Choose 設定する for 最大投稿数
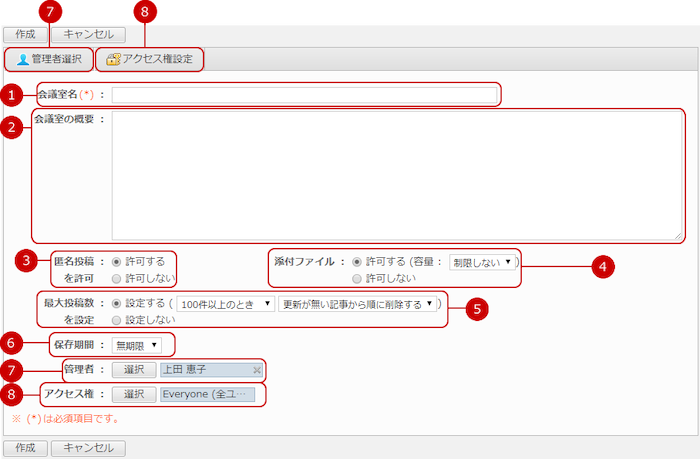 coord(117,303)
